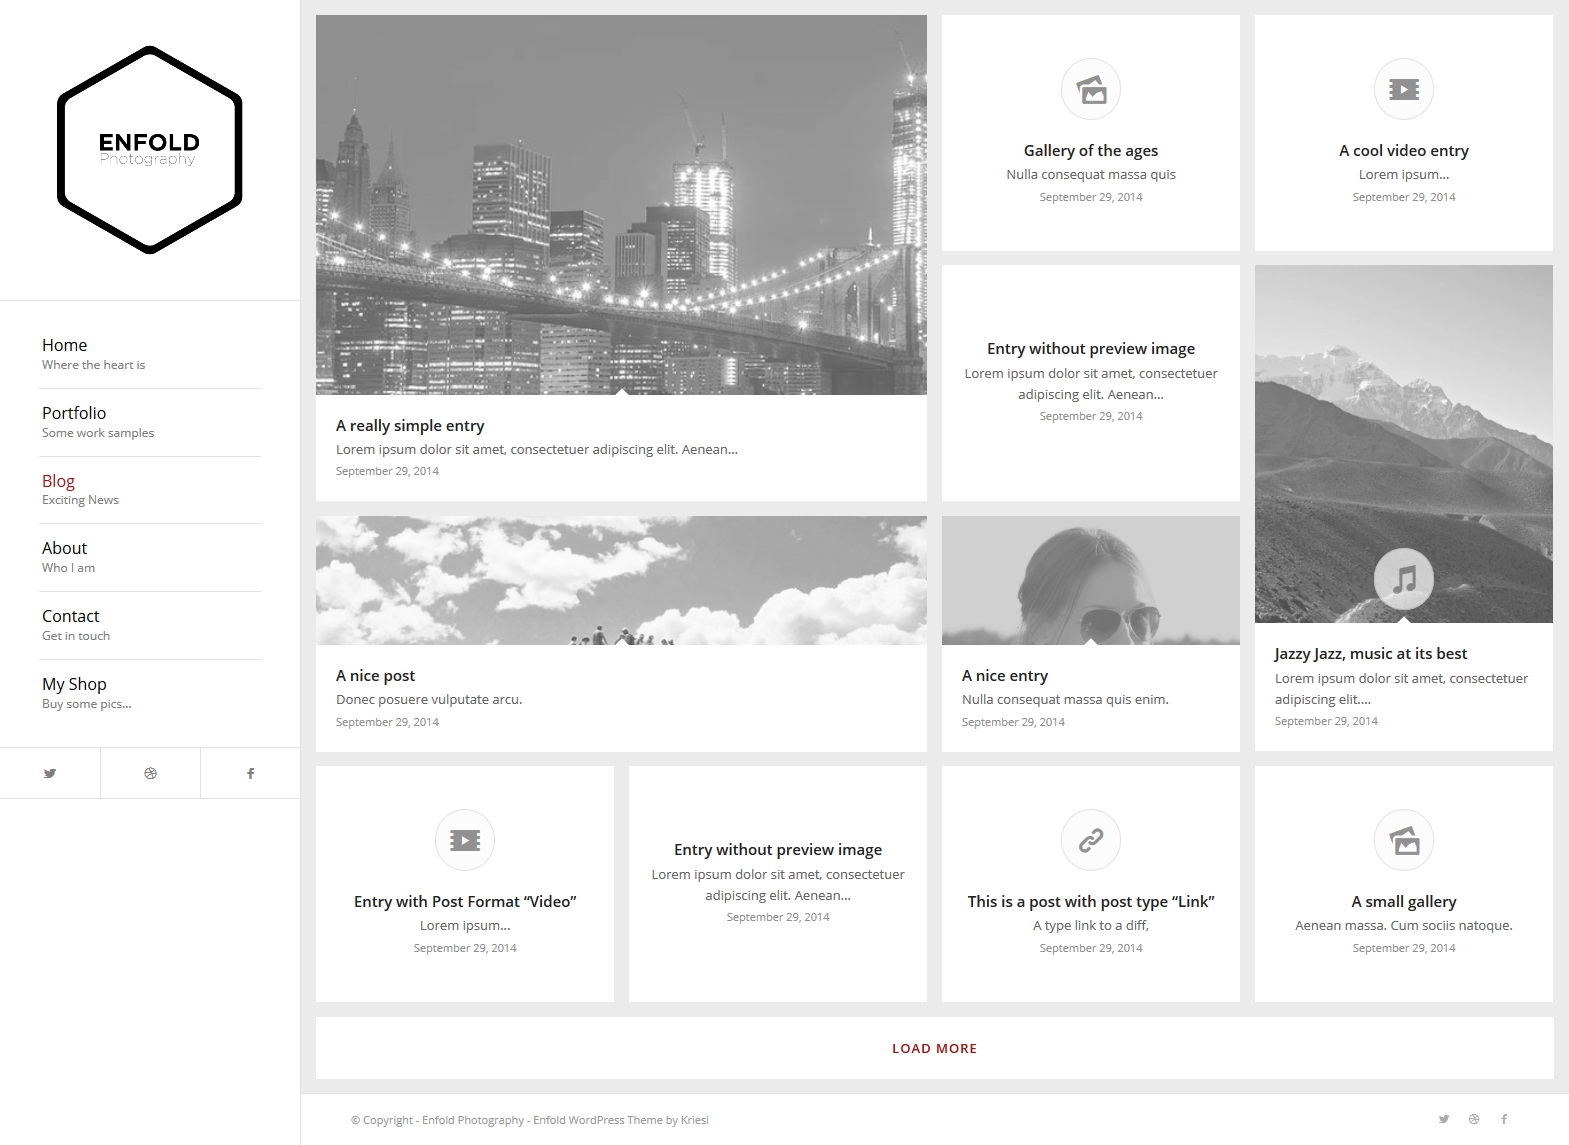Open the About menu item
Viewport: 1569px width, 1145px height.
tap(64, 548)
